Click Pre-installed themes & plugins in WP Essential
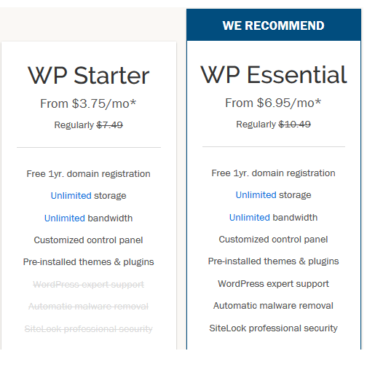 click(273, 261)
